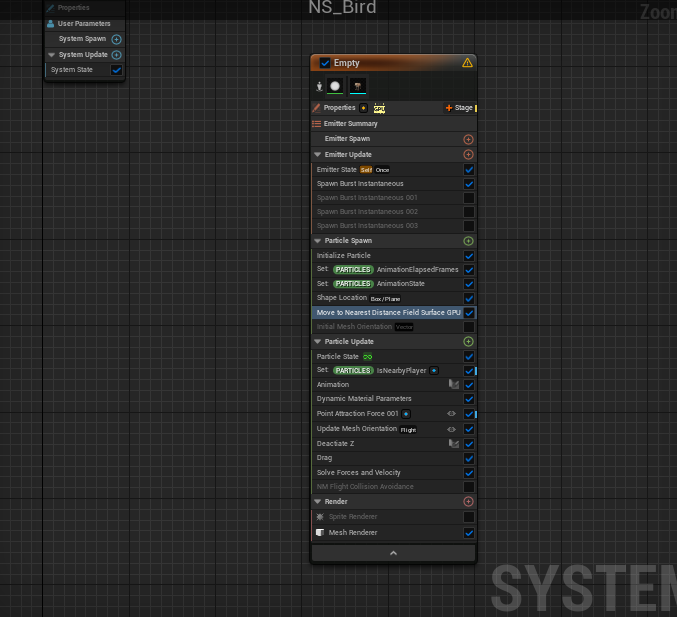Select the Mesh Renderer row
The width and height of the screenshot is (677, 617).
(393, 533)
